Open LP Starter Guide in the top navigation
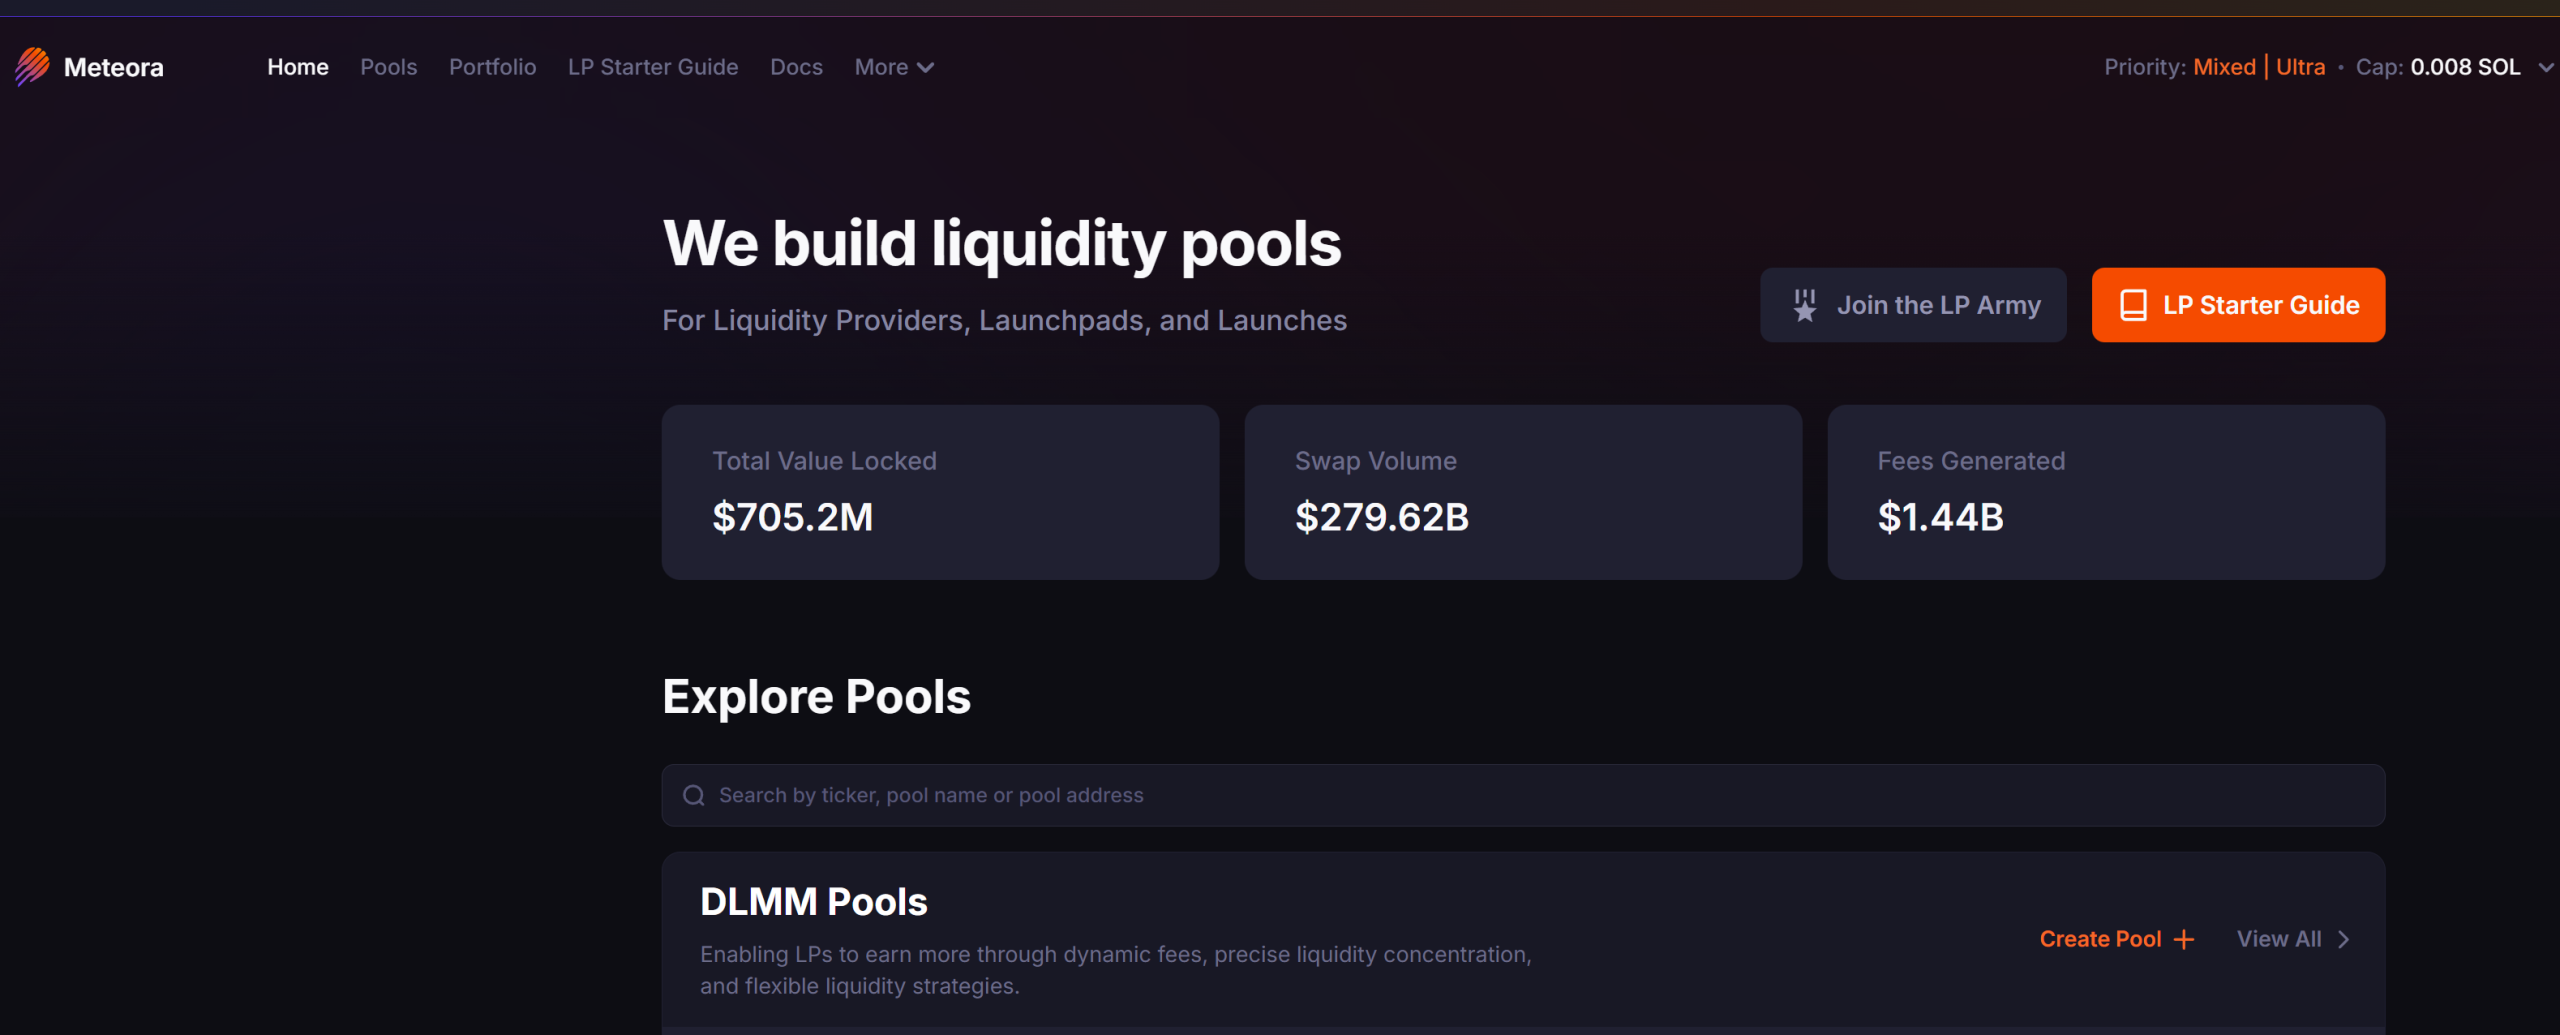2560x1035 pixels. 653,67
